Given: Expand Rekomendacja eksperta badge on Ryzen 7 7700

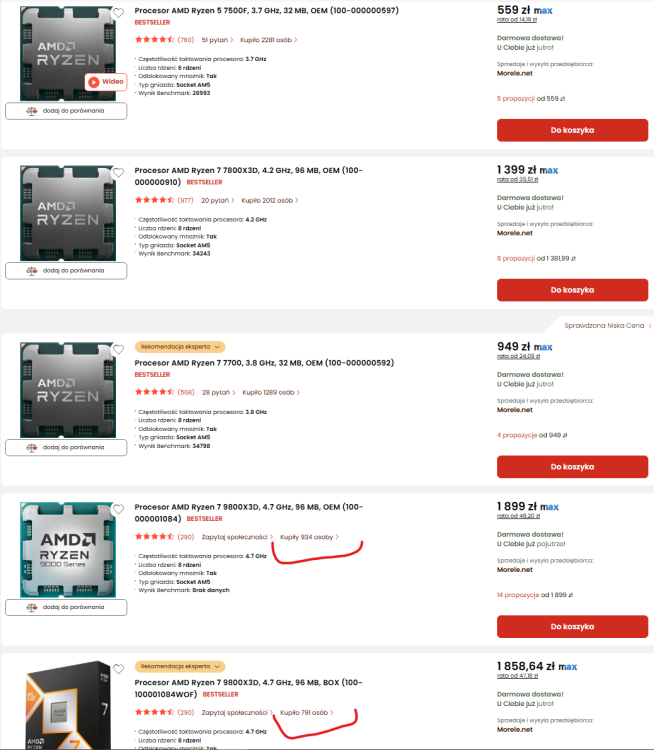Looking at the screenshot, I should click(180, 347).
